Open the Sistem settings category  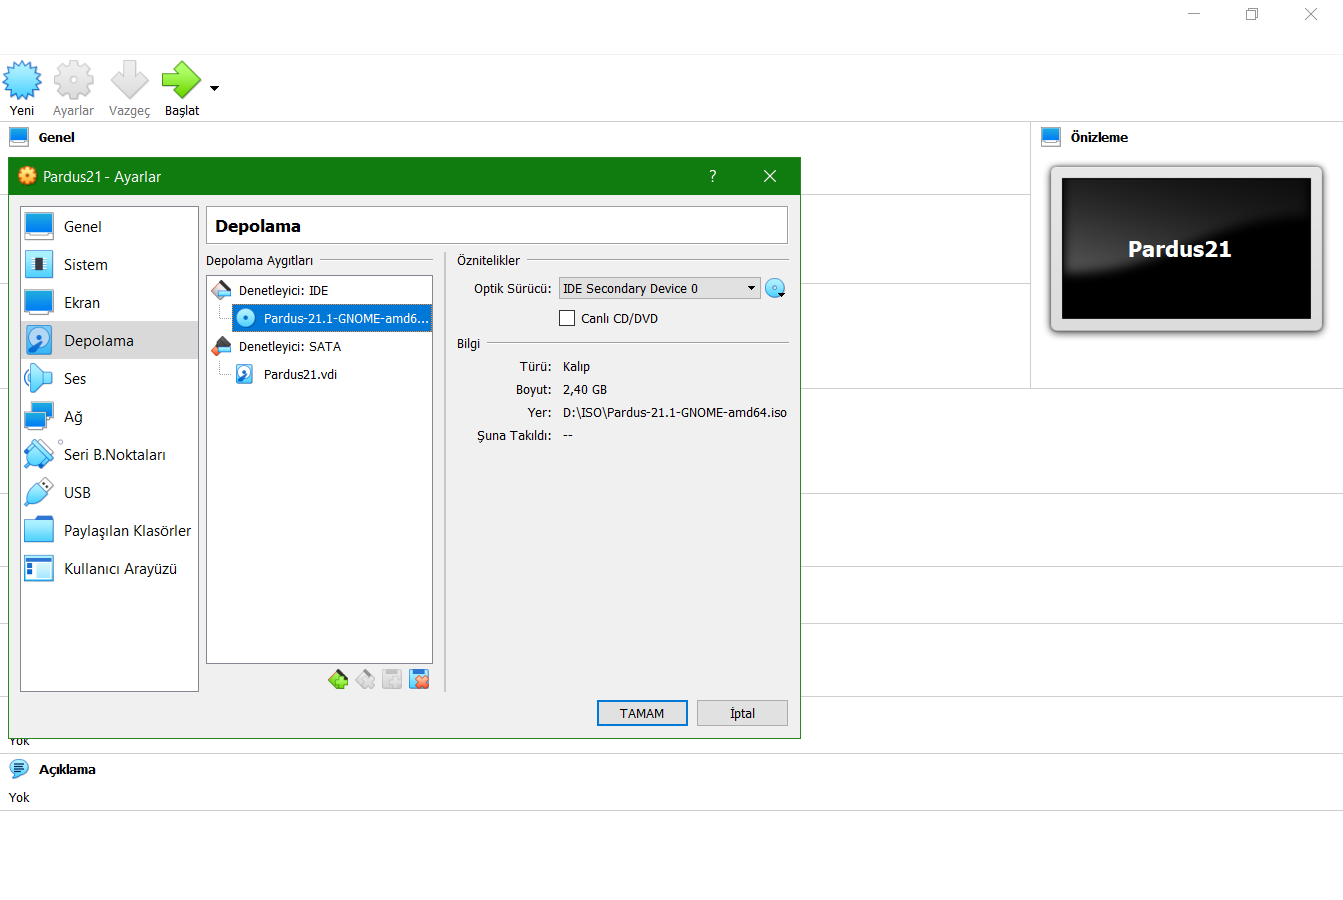point(110,265)
